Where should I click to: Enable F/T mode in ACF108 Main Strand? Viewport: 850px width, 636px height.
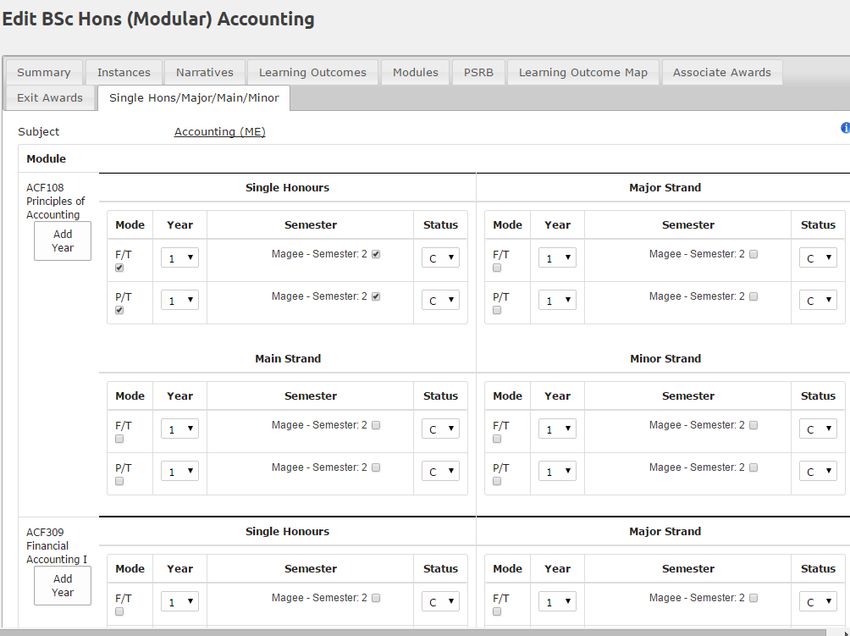tap(119, 439)
